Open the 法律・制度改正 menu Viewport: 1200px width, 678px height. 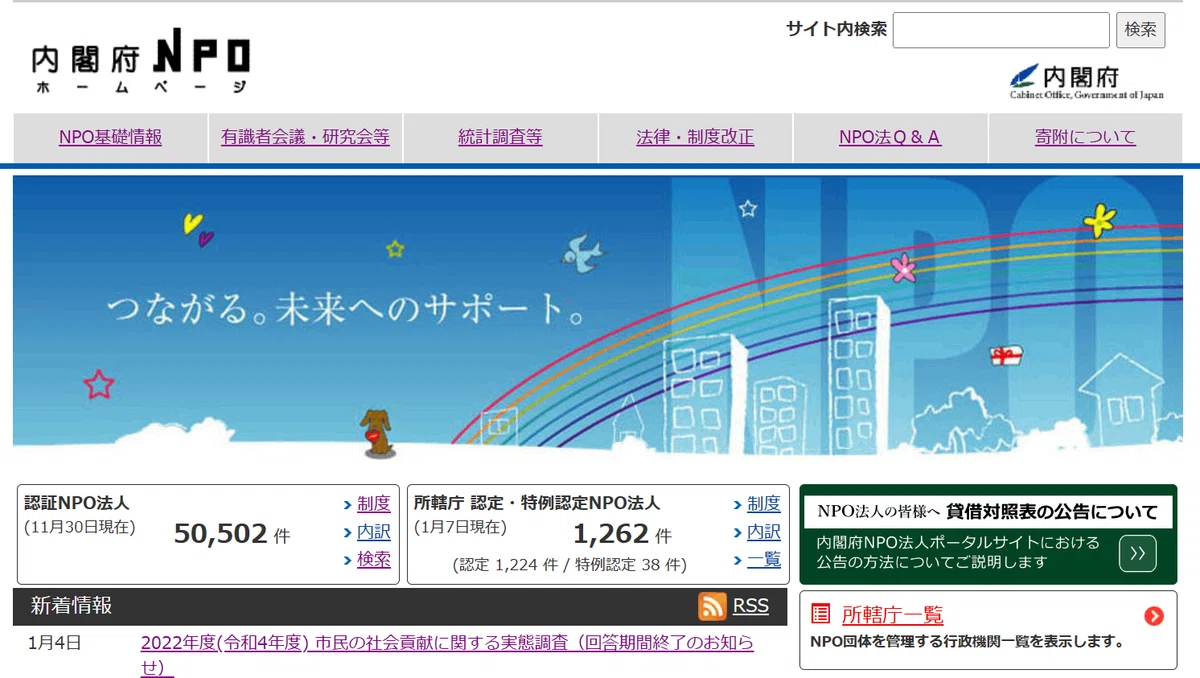(695, 138)
